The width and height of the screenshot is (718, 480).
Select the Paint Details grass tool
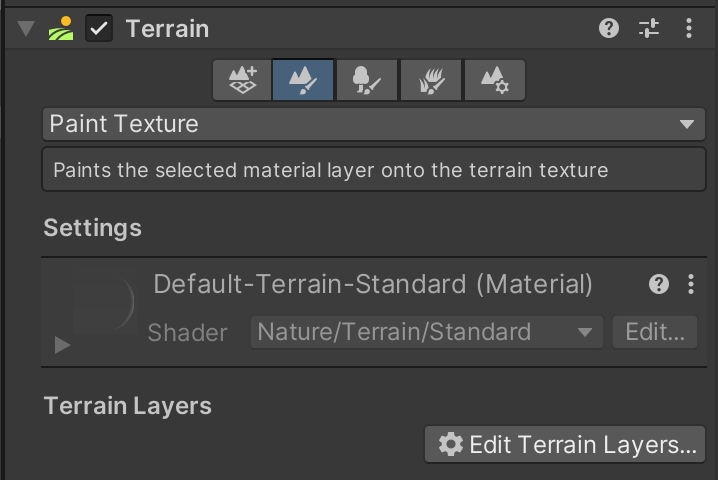coord(431,79)
